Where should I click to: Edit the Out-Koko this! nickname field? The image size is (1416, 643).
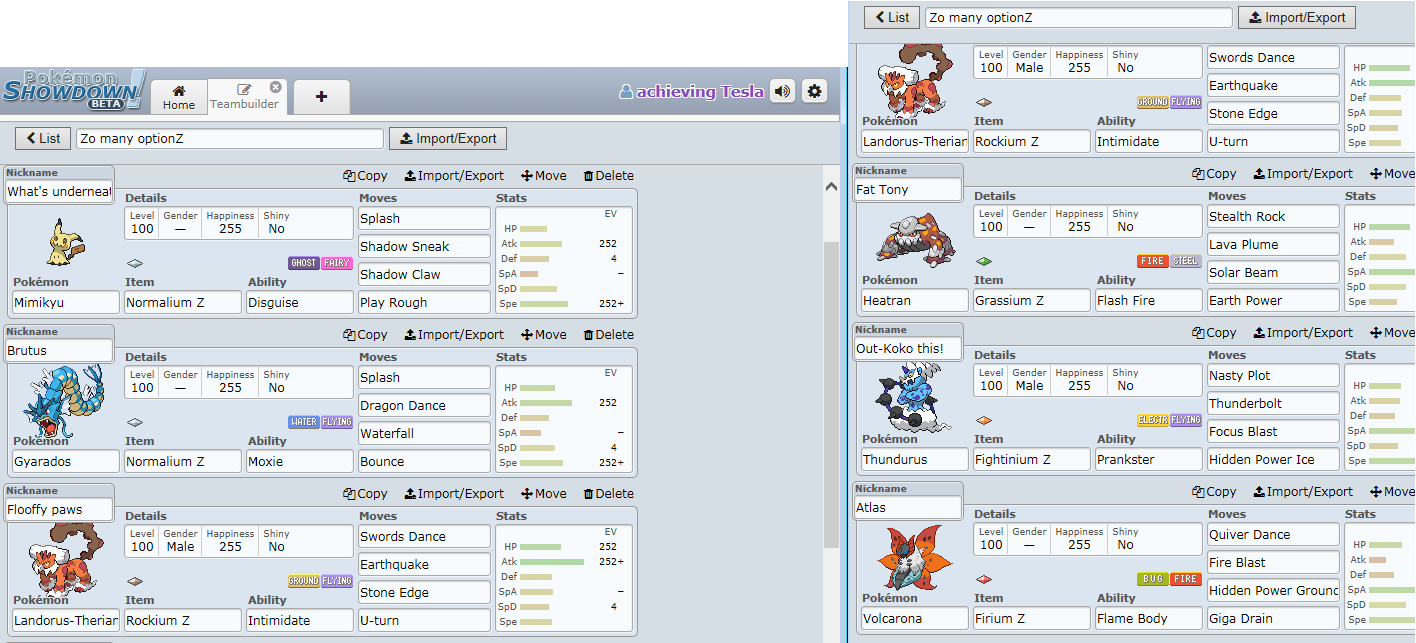click(x=907, y=349)
